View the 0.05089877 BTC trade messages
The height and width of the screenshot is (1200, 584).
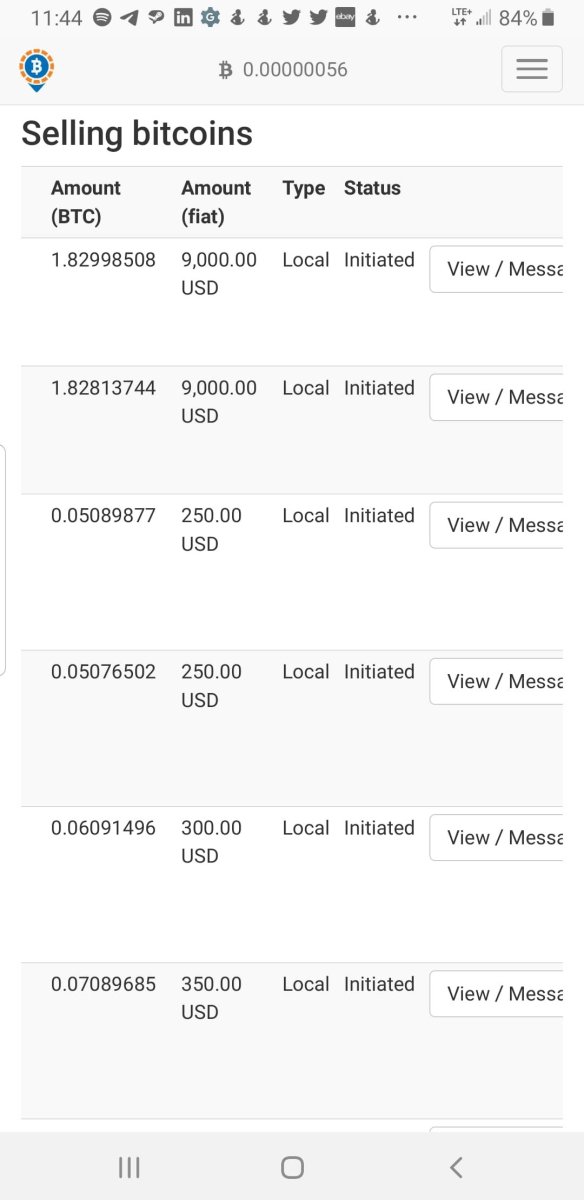tap(497, 525)
